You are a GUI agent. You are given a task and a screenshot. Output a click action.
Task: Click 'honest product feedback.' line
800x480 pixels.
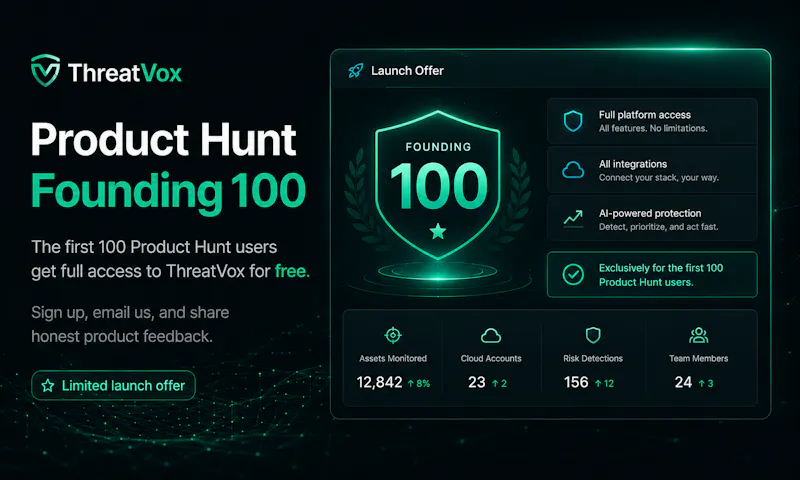coord(122,337)
